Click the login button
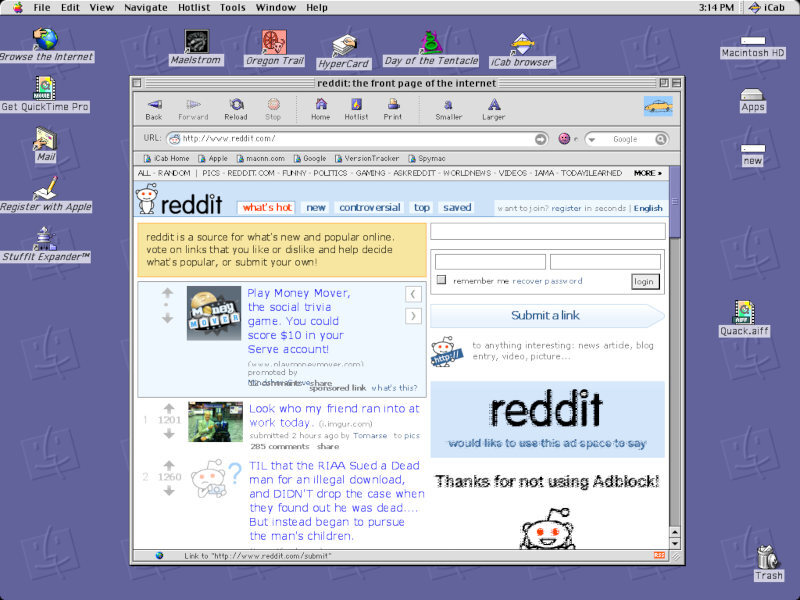The image size is (800, 600). click(x=644, y=281)
